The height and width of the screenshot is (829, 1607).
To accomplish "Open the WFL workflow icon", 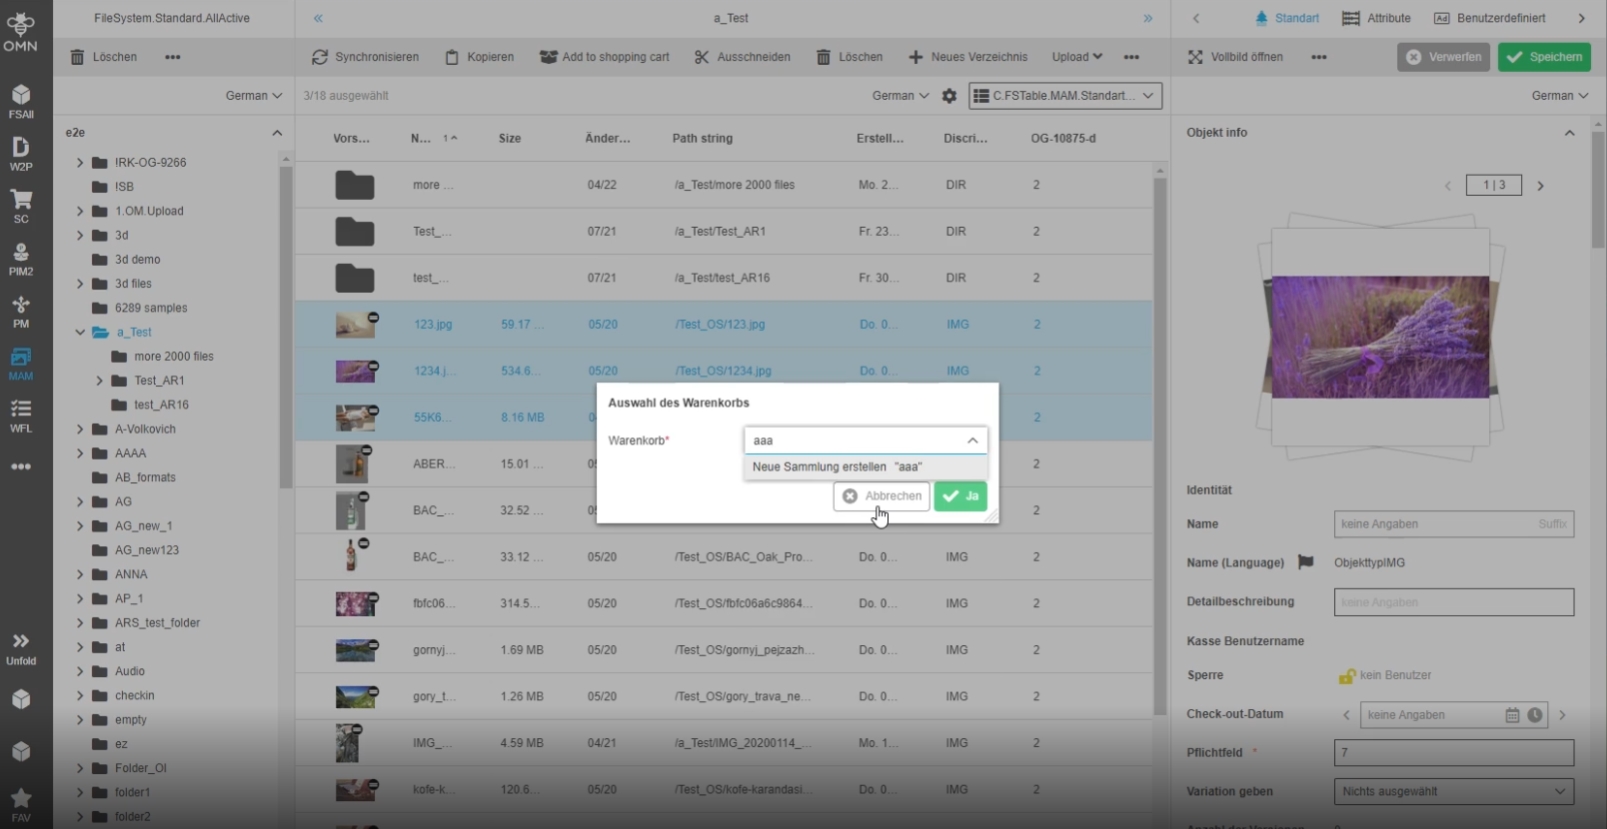I will click(21, 415).
